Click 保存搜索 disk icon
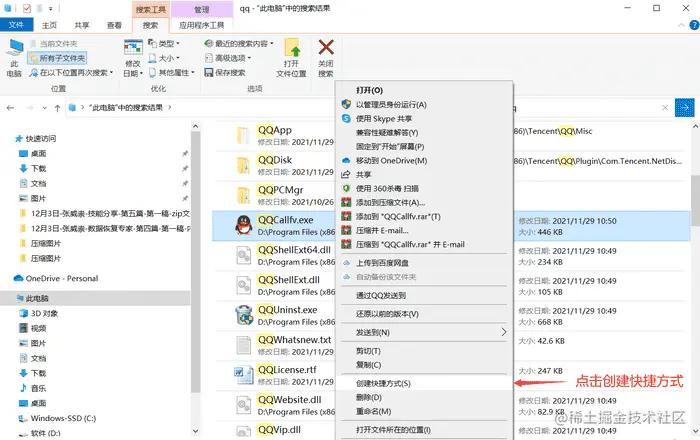This screenshot has height=440, width=700. point(208,72)
